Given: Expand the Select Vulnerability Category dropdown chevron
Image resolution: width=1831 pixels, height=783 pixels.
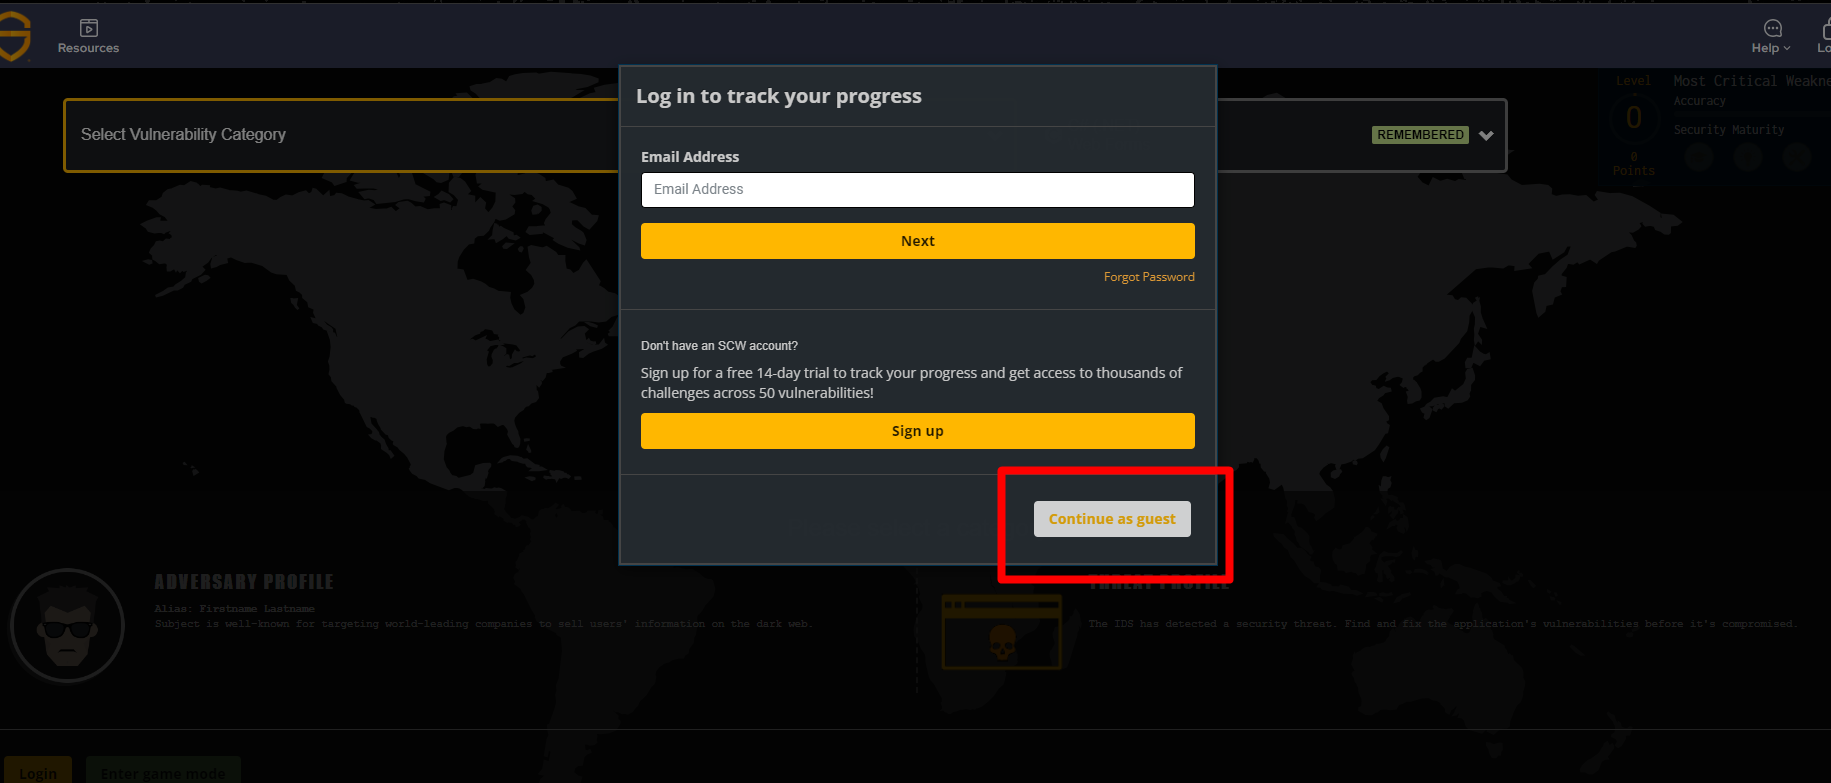Looking at the screenshot, I should pos(1486,136).
